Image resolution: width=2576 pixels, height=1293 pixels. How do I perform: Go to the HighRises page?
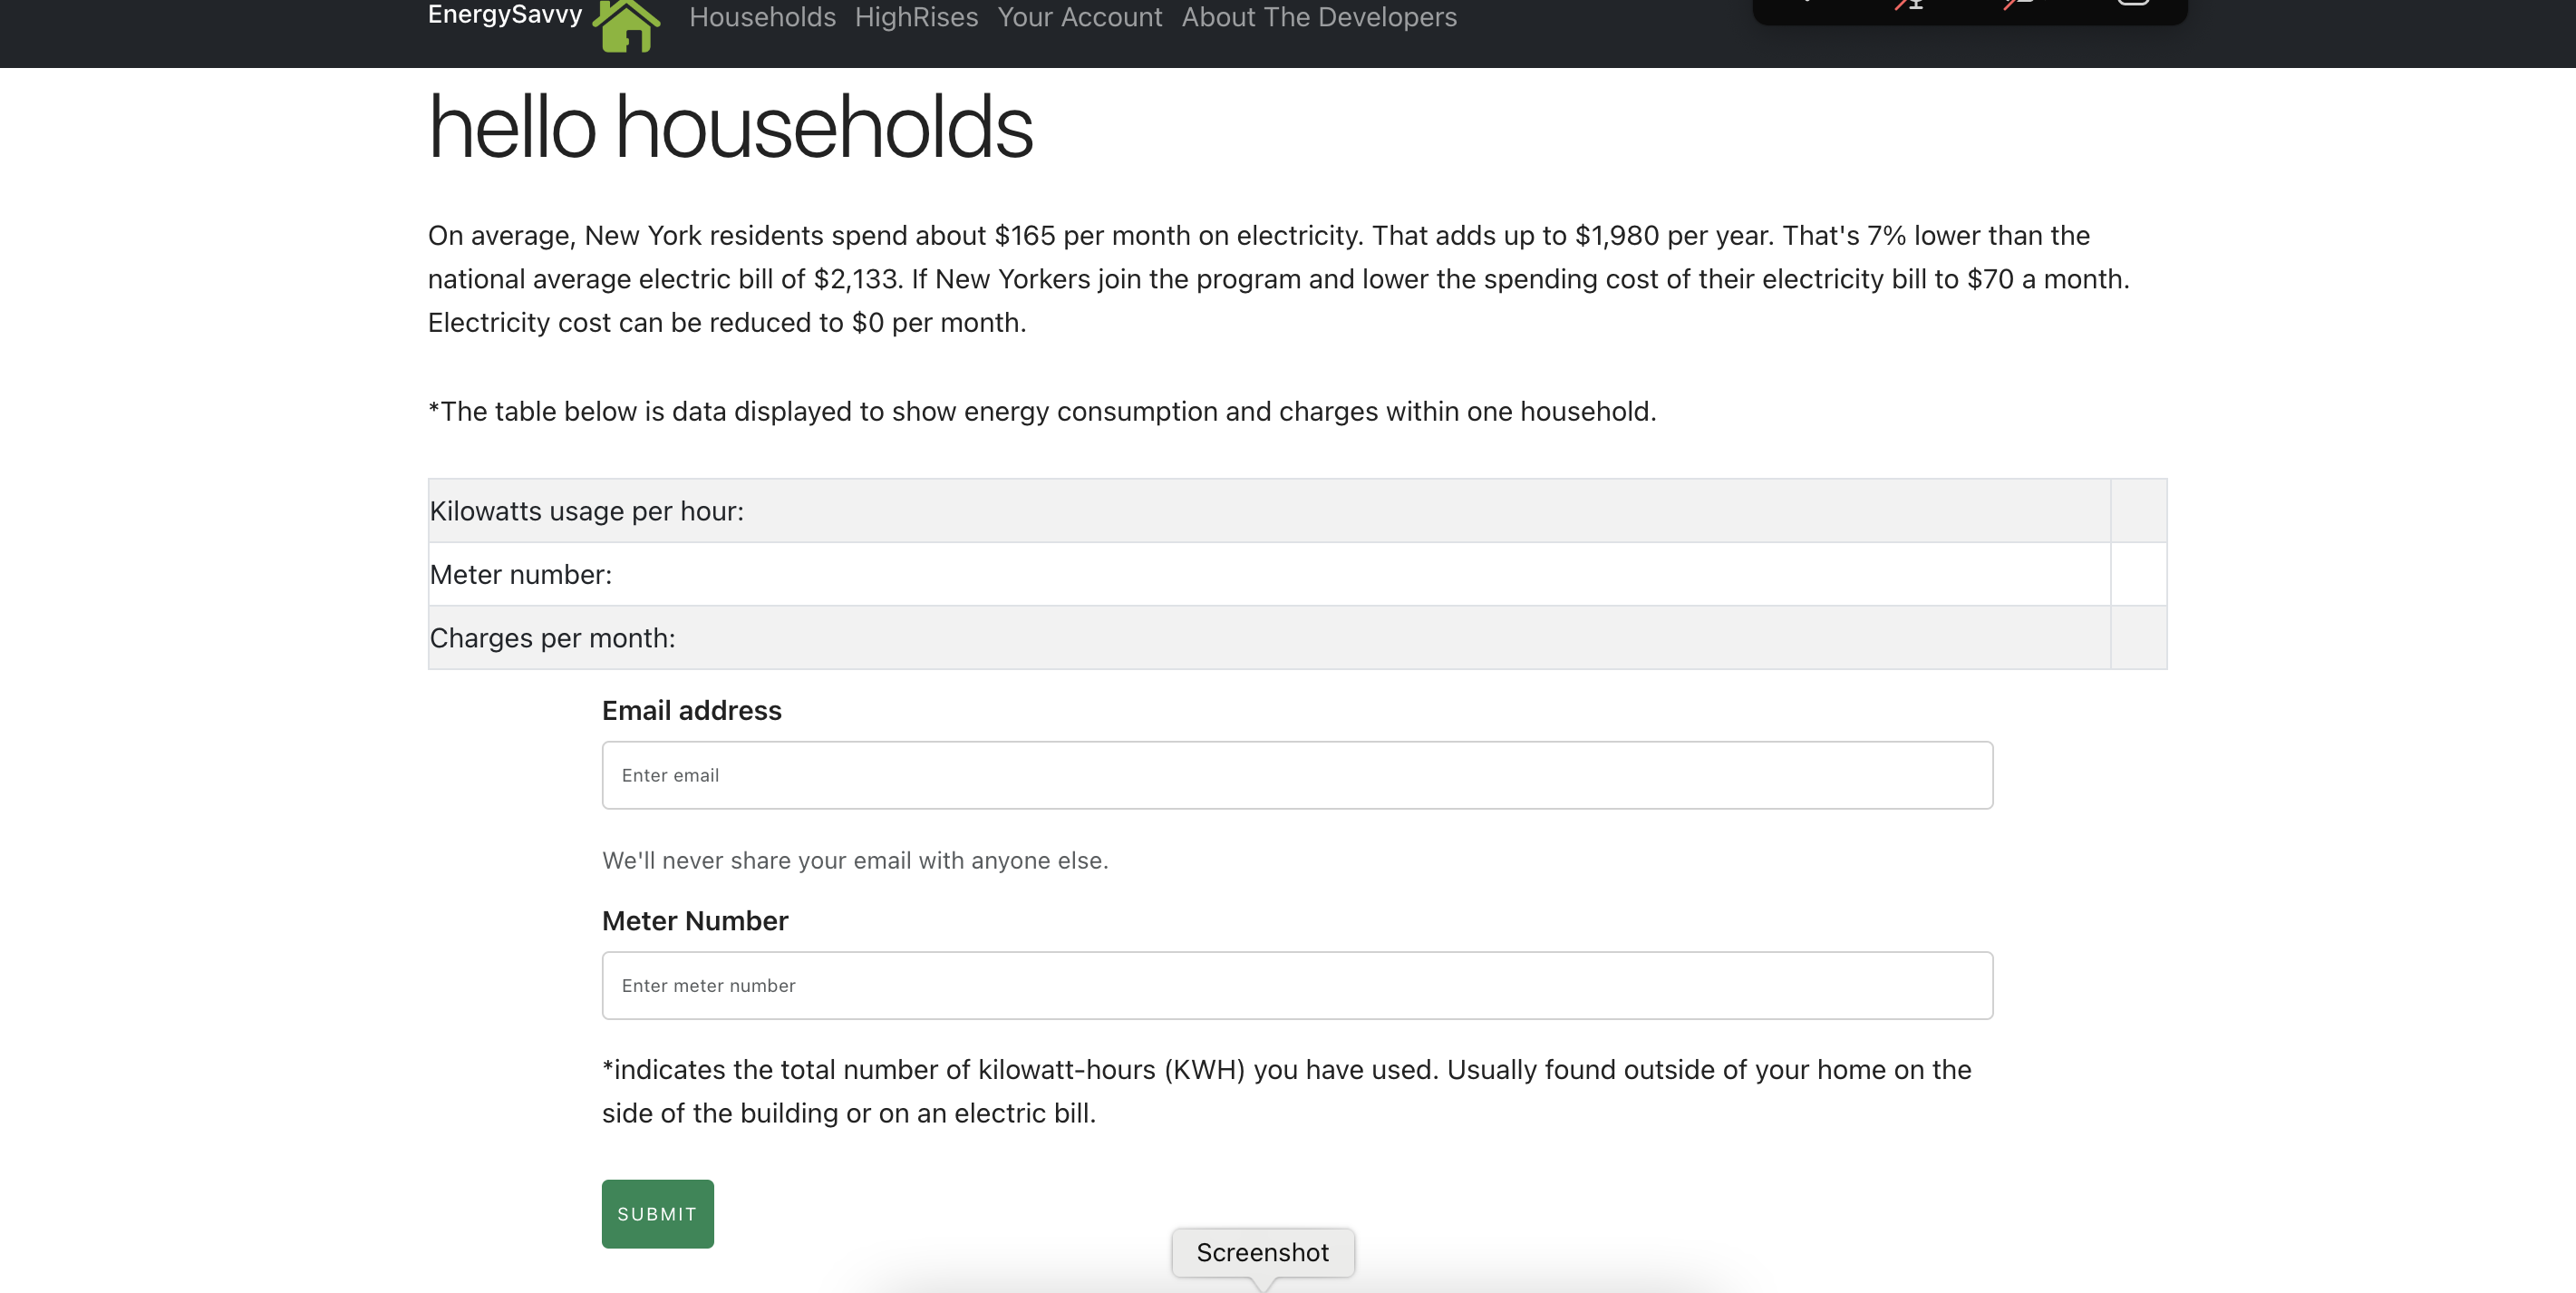[x=916, y=17]
